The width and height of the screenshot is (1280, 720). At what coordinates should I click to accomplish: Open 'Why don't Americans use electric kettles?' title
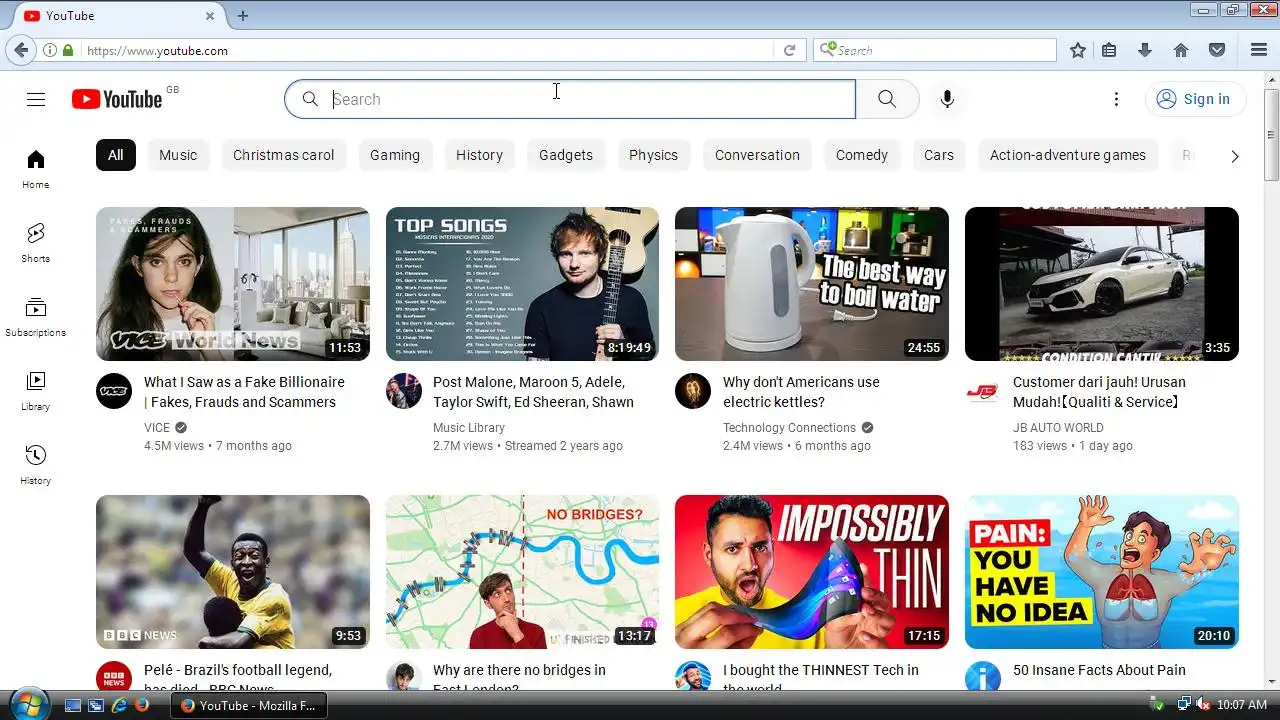801,392
